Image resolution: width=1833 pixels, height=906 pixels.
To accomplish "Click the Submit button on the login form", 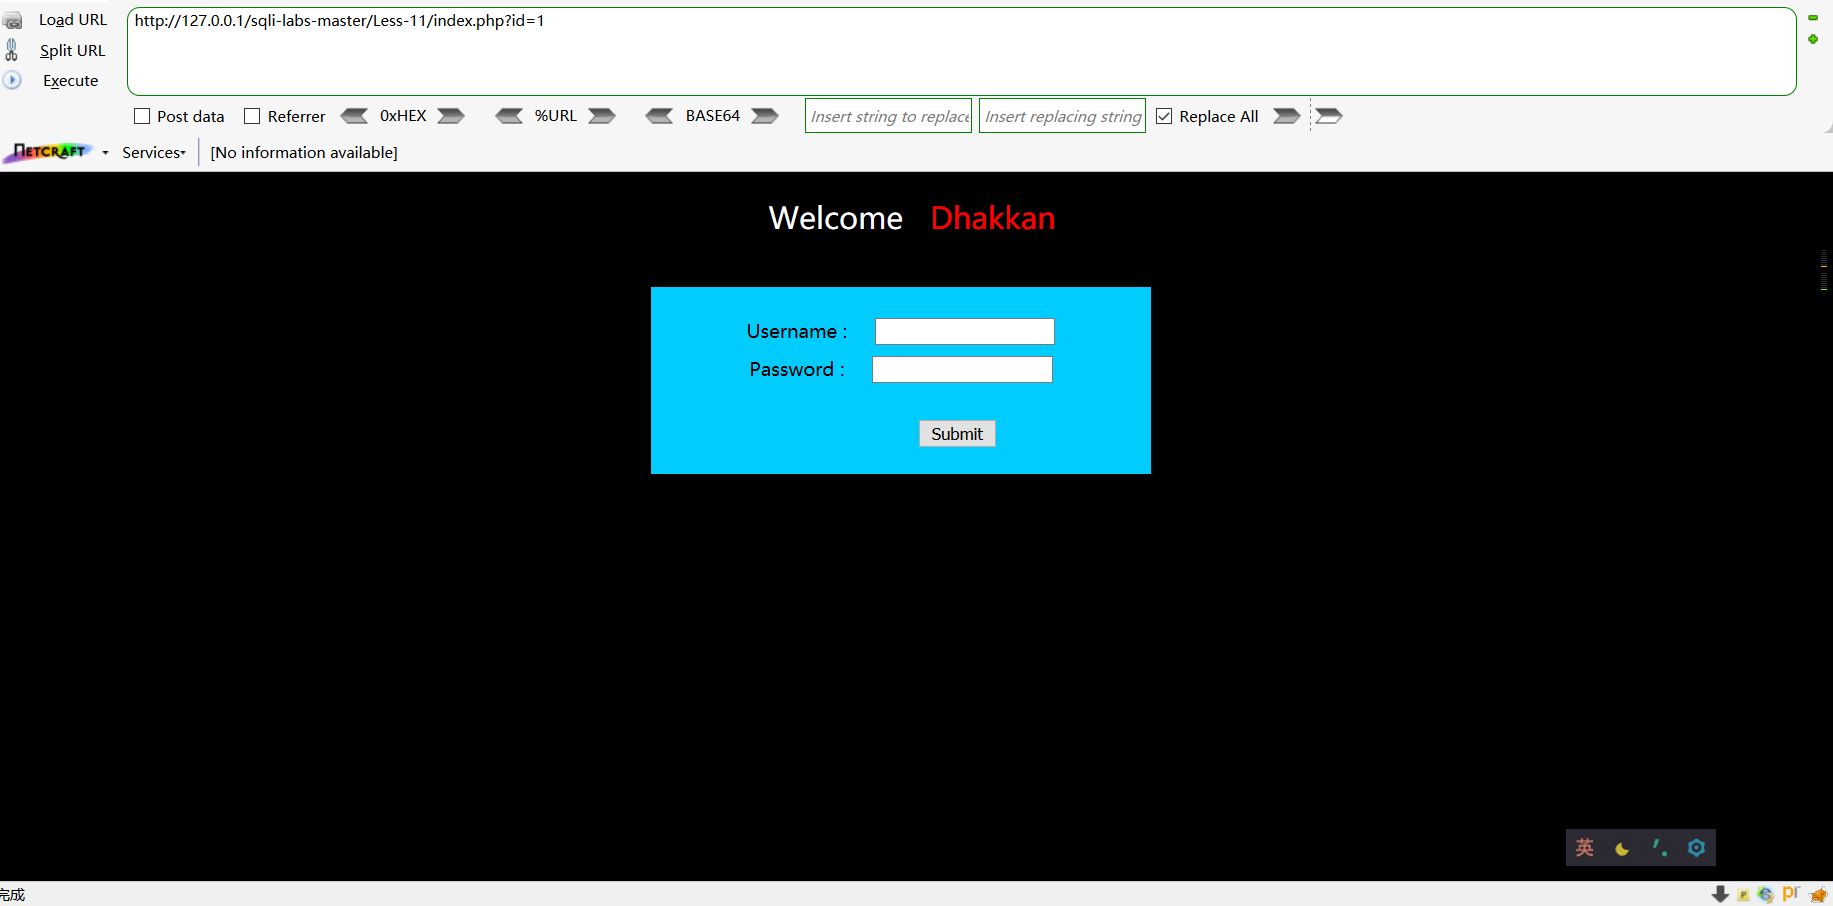I will [x=957, y=433].
